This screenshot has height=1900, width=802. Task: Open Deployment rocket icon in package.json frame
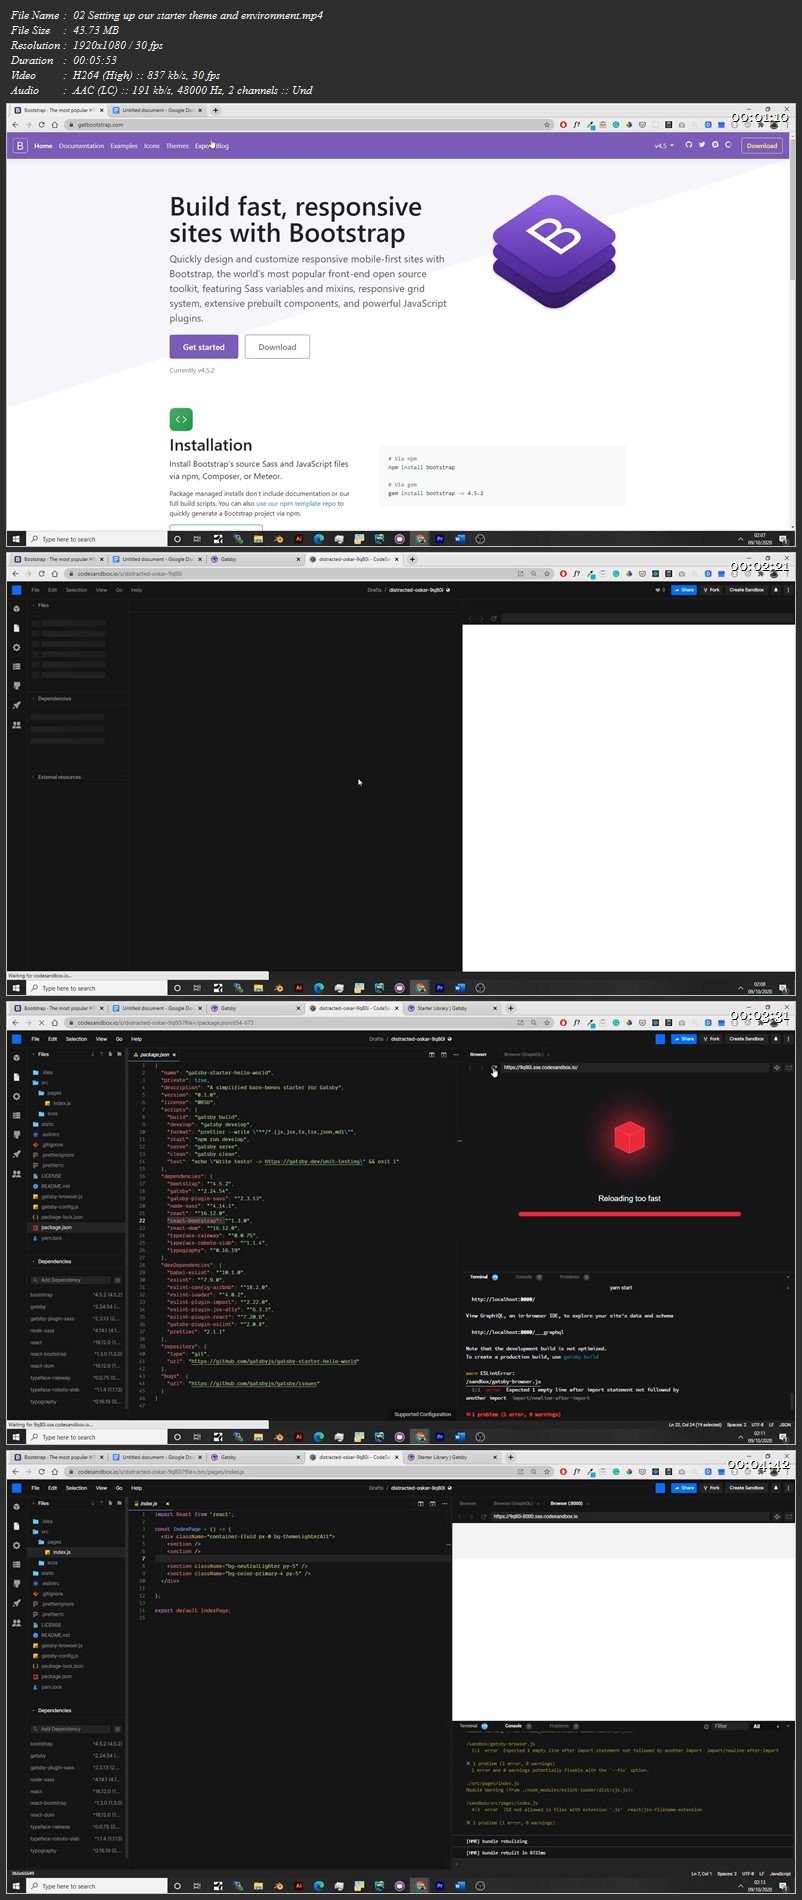(x=16, y=1154)
